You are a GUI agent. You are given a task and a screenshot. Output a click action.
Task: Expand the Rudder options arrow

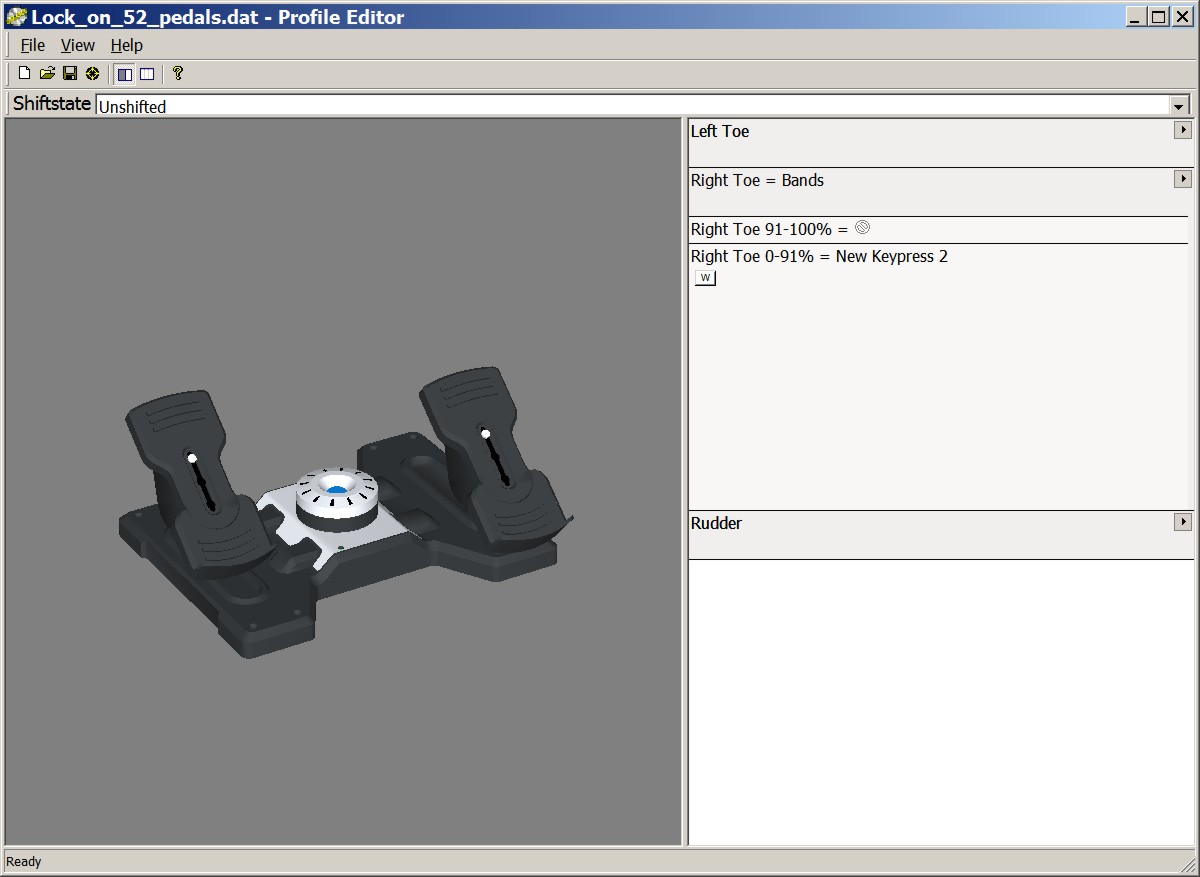1183,522
